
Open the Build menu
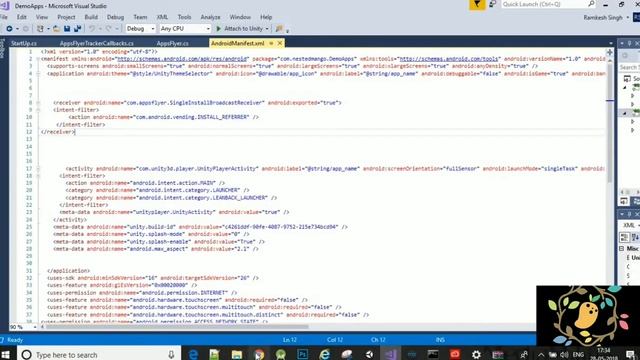pos(91,17)
